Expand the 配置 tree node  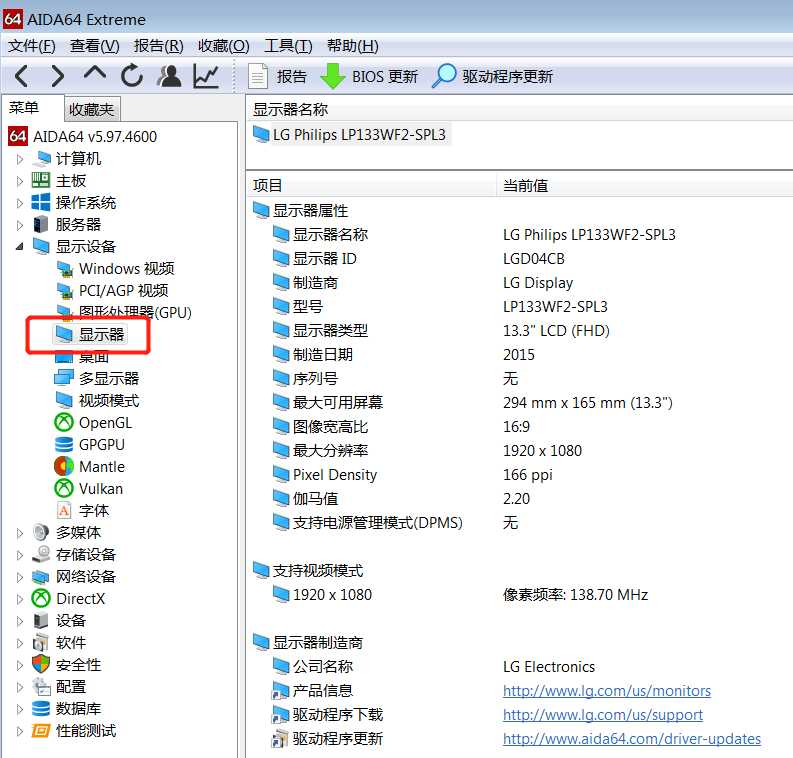pos(20,687)
